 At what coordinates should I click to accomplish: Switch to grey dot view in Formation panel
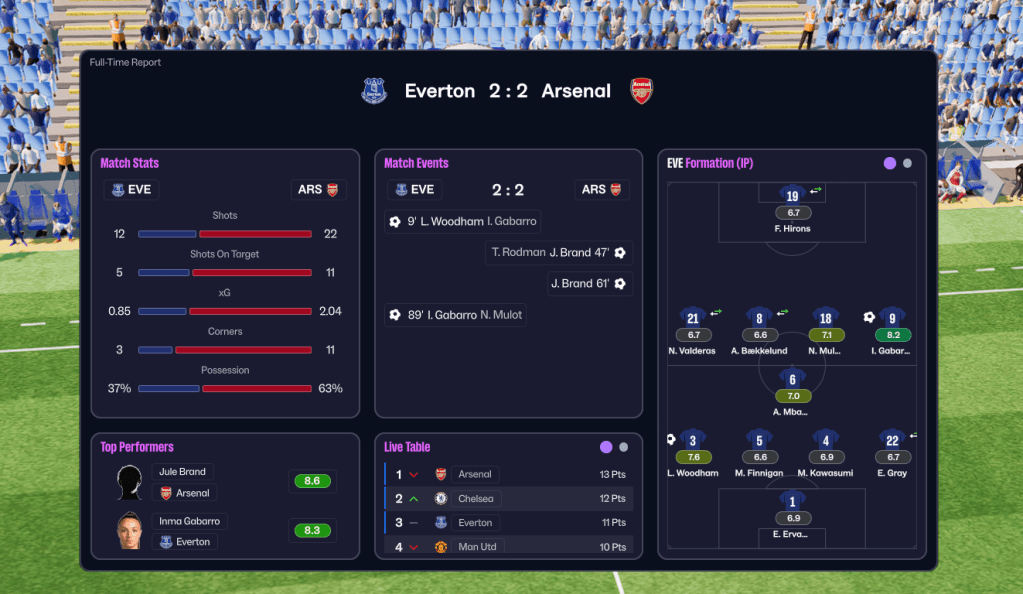coord(907,163)
